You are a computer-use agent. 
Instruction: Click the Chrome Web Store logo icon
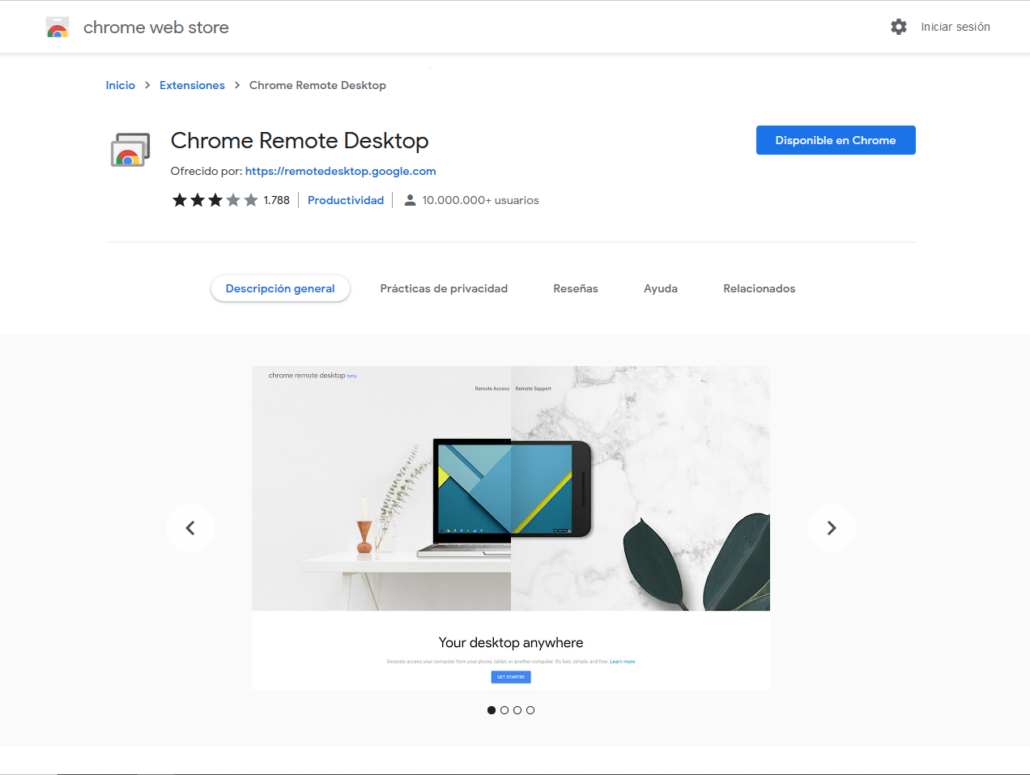(x=57, y=26)
